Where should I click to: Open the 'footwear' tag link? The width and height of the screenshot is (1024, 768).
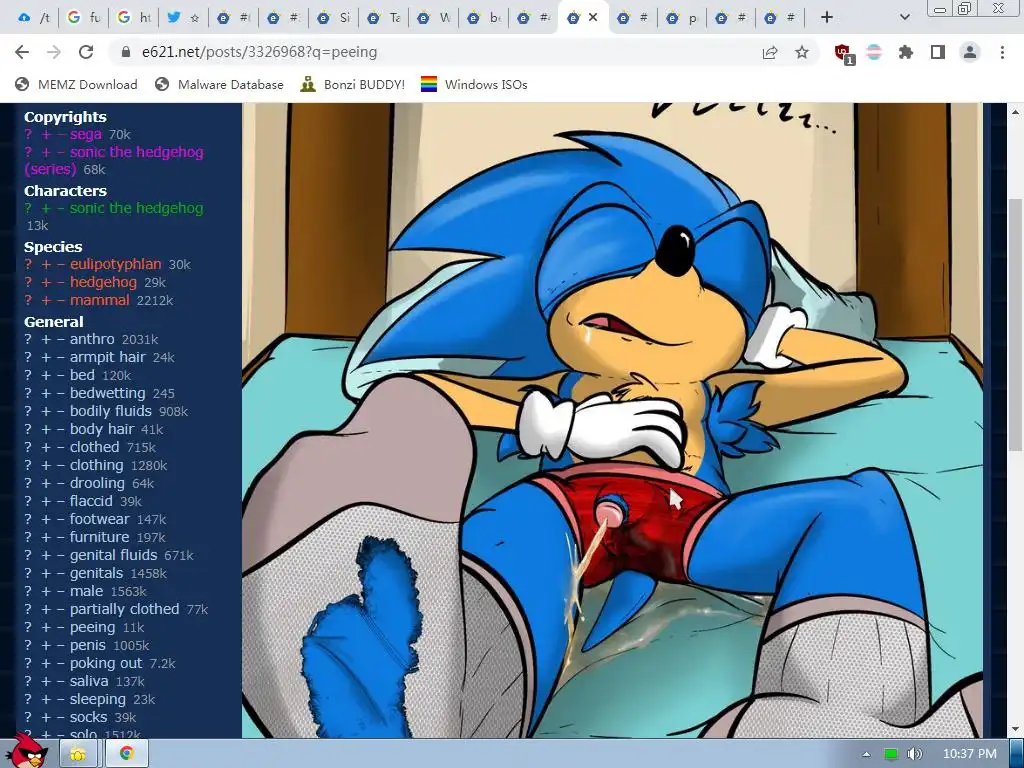click(x=99, y=519)
